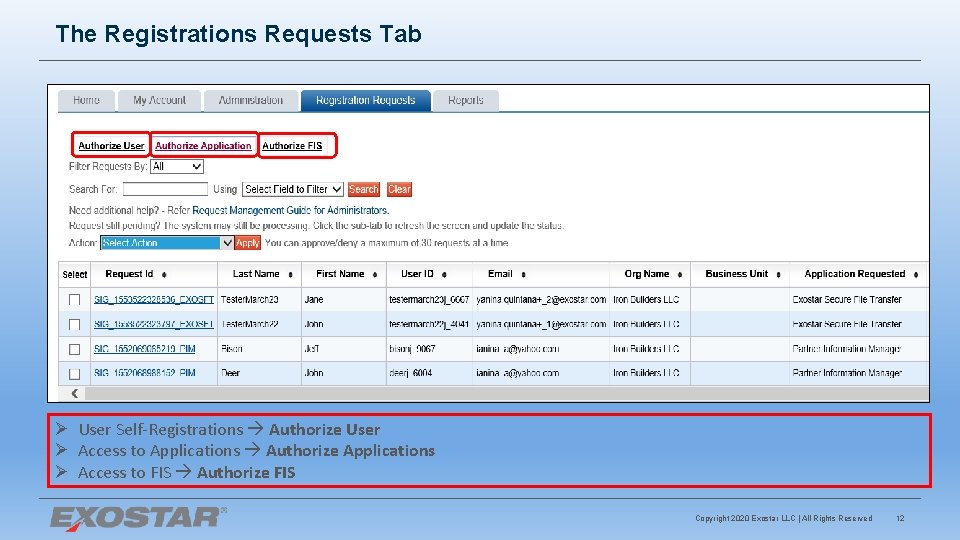
Task: Go to the Reports tab
Action: pyautogui.click(x=465, y=100)
